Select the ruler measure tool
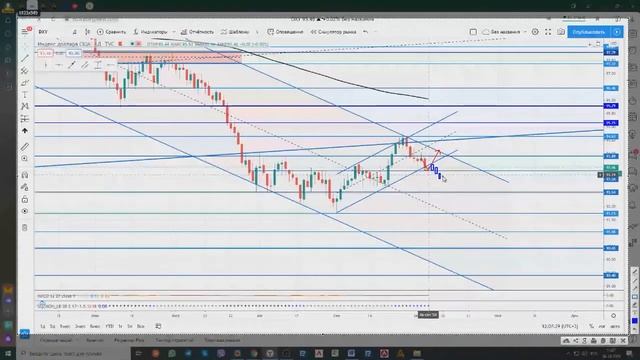640x360 pixels. tap(25, 147)
